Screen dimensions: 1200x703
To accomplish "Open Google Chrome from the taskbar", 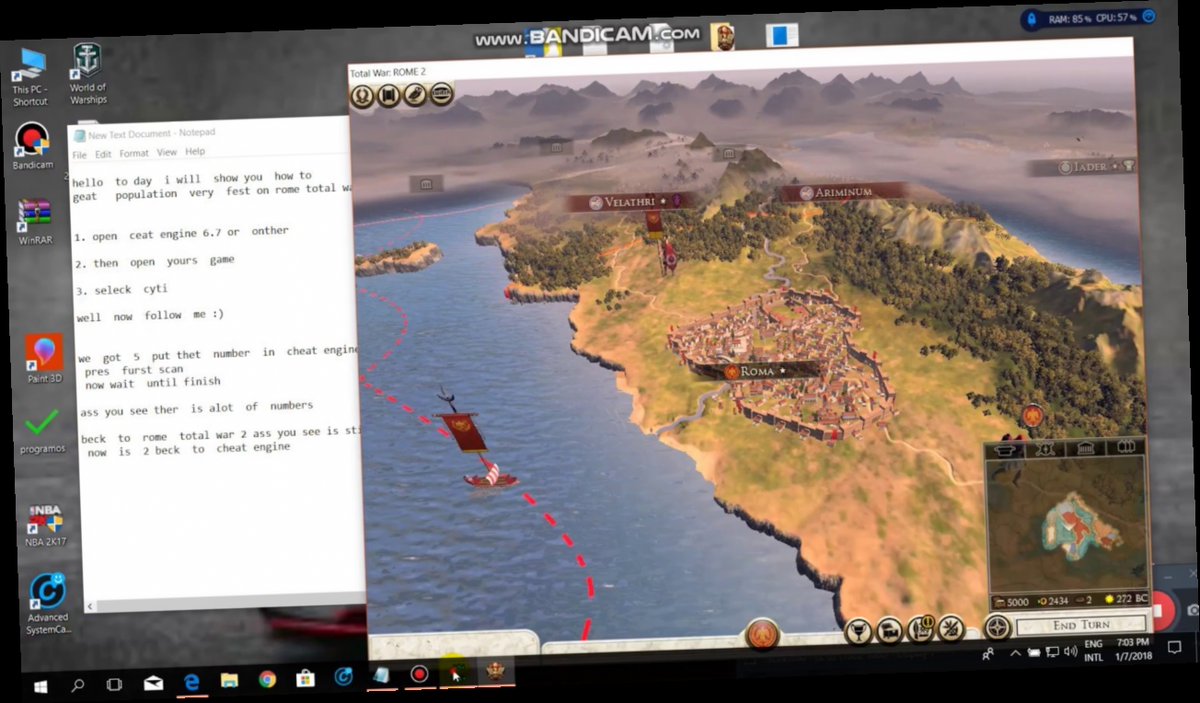I will [267, 680].
